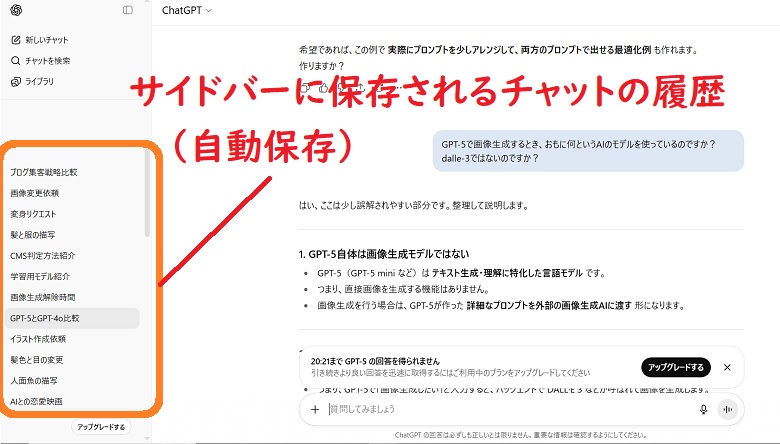The image size is (780, 444).
Task: Click the sidebar chat history scrollbar
Action: pos(147,200)
